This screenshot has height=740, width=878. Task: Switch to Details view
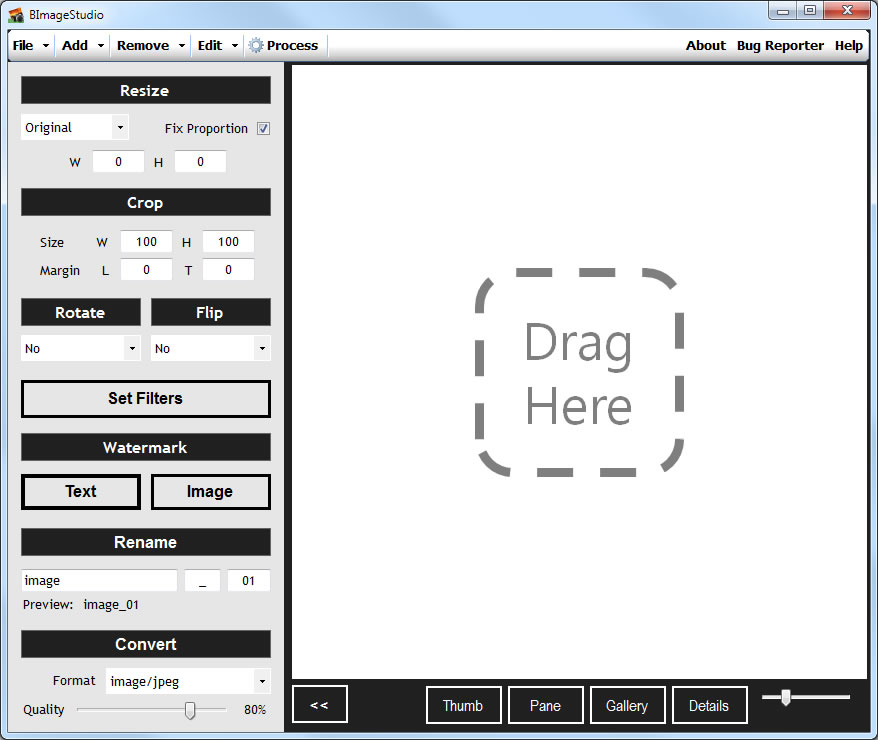pyautogui.click(x=709, y=705)
